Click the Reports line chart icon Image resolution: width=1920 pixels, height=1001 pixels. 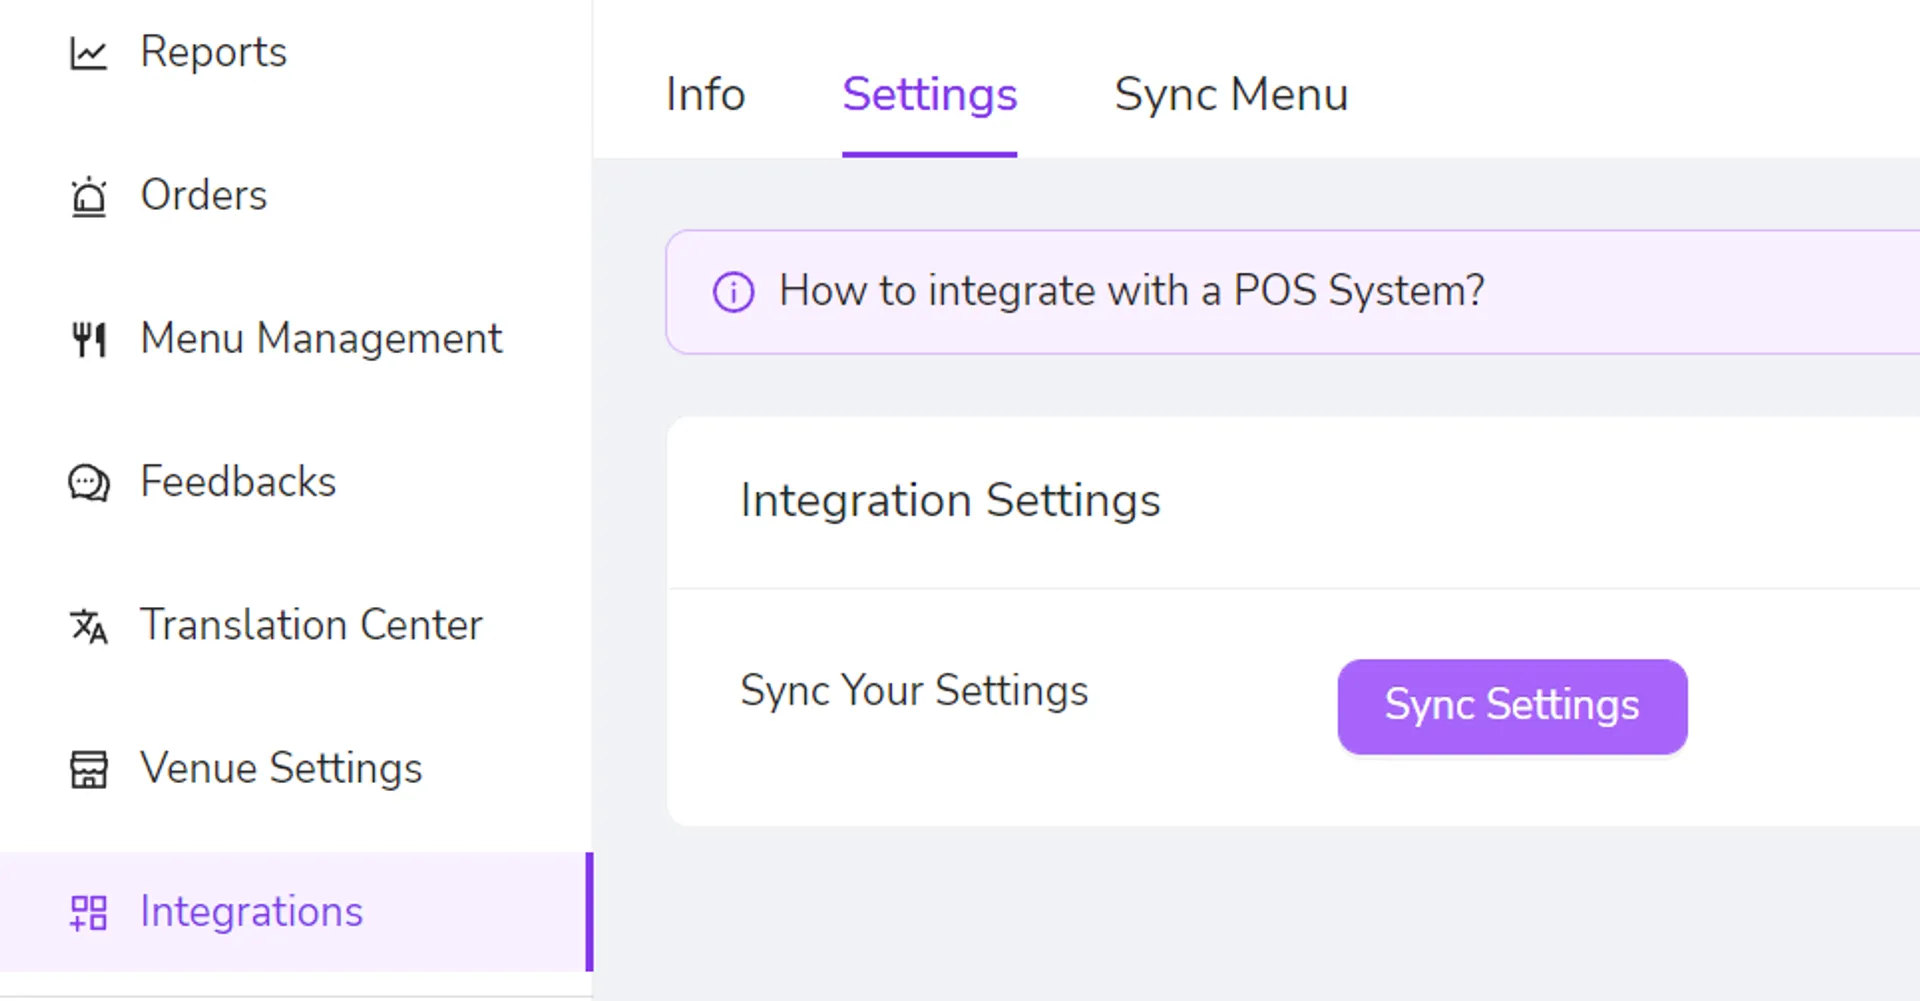coord(88,53)
